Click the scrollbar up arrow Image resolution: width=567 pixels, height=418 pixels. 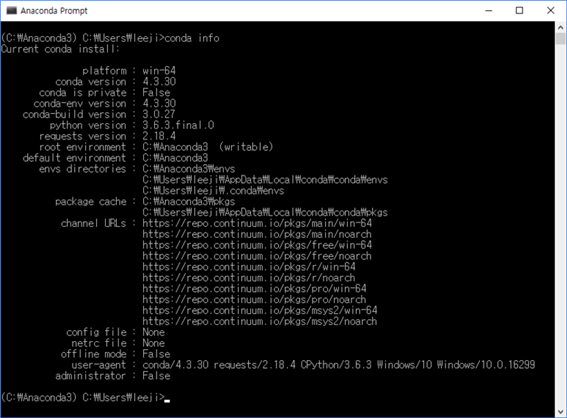click(x=560, y=27)
